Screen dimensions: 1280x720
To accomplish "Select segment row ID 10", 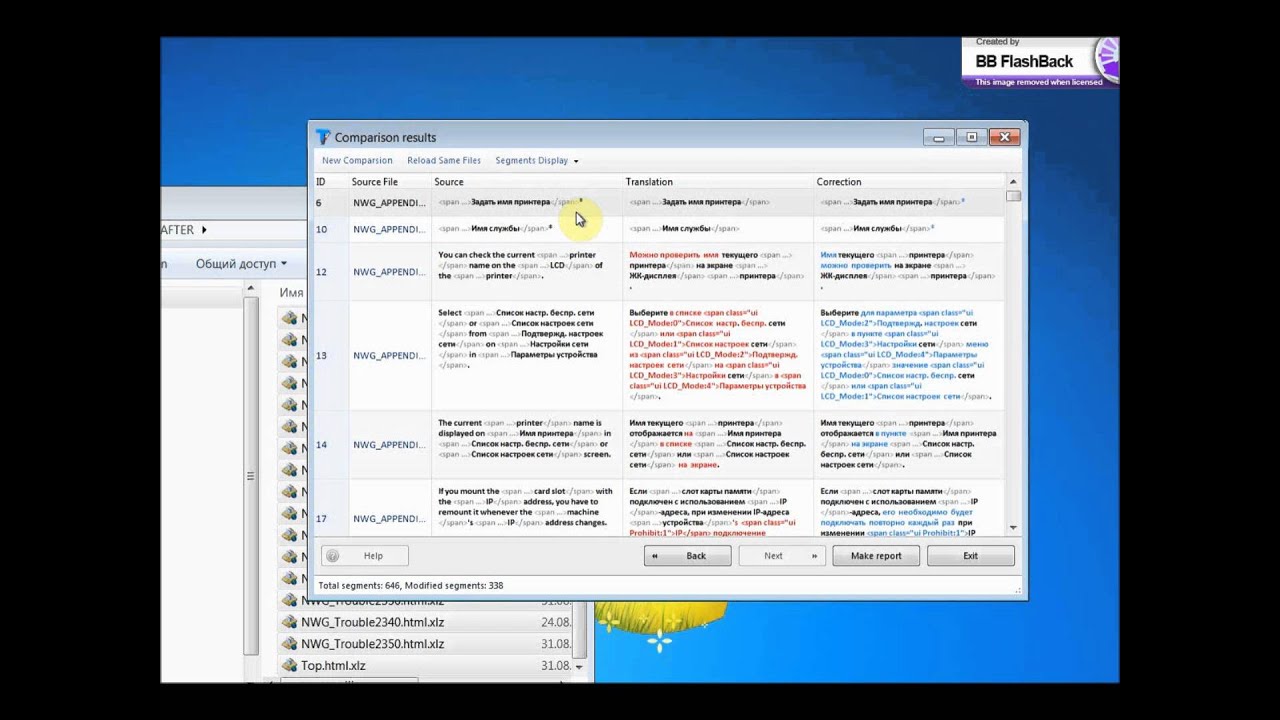I will pos(660,229).
